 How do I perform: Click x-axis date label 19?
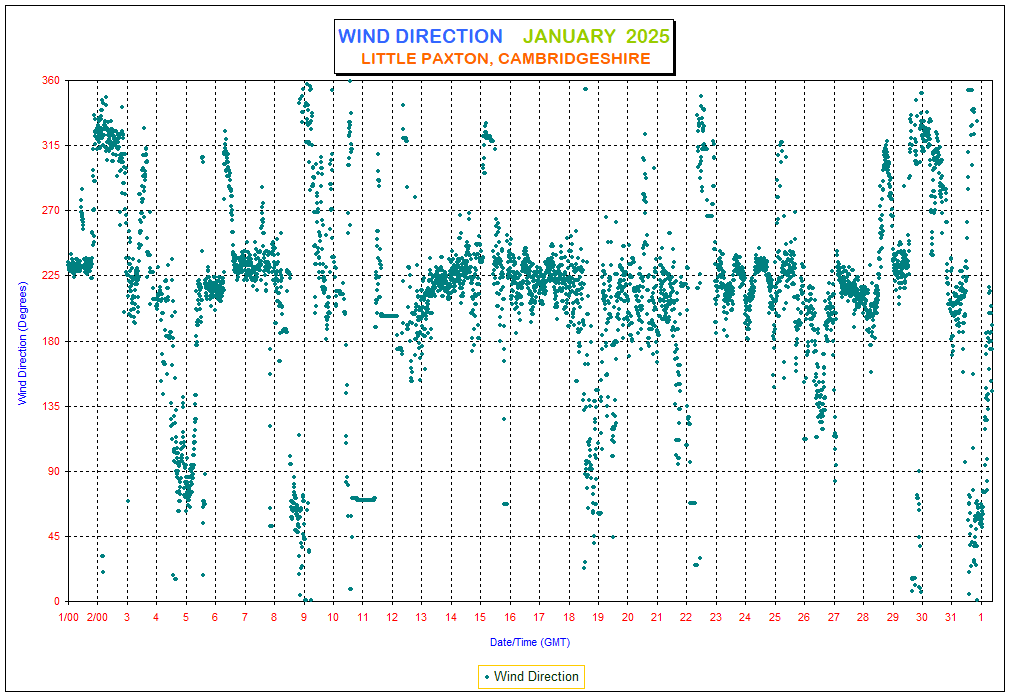pyautogui.click(x=598, y=617)
